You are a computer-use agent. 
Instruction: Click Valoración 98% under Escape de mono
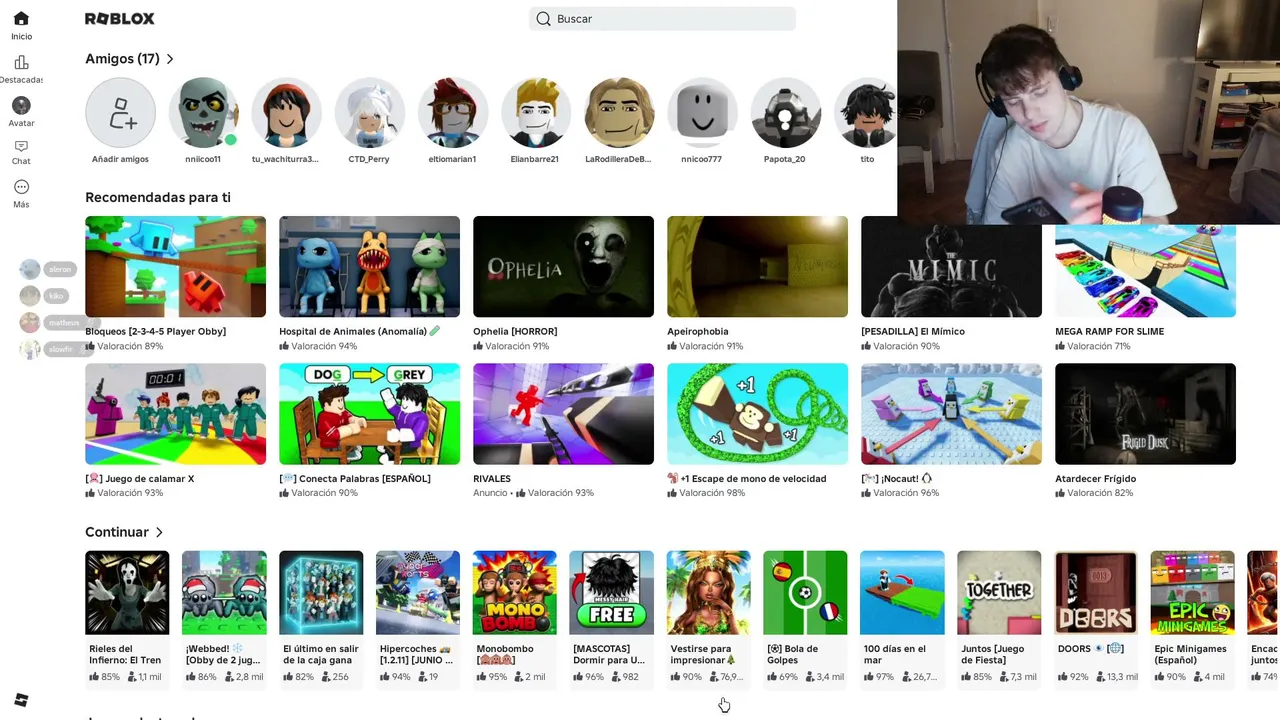pos(706,493)
